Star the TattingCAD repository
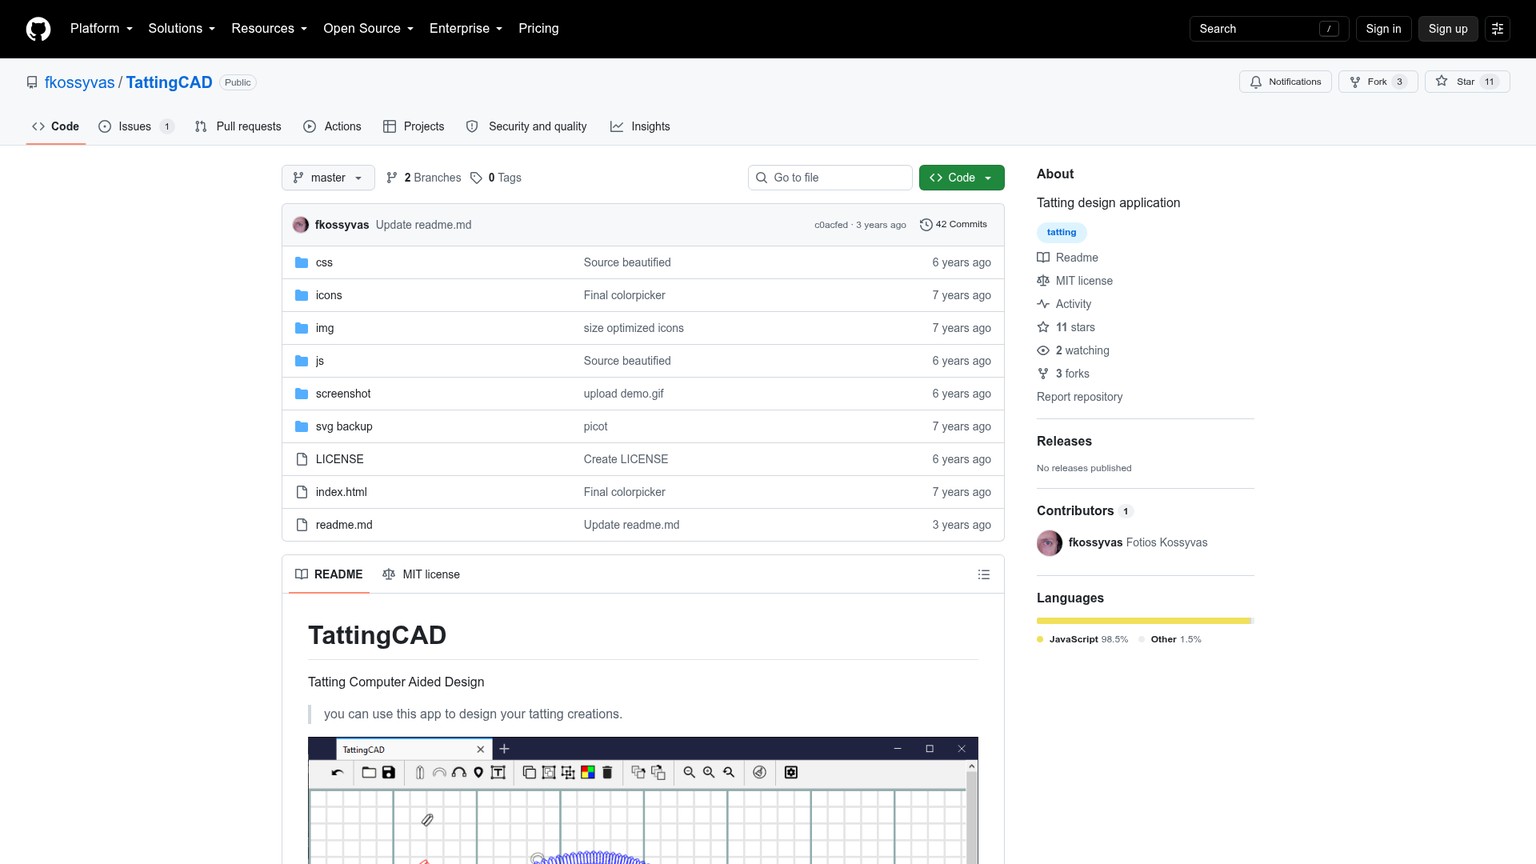Viewport: 1536px width, 864px height. click(x=1467, y=82)
